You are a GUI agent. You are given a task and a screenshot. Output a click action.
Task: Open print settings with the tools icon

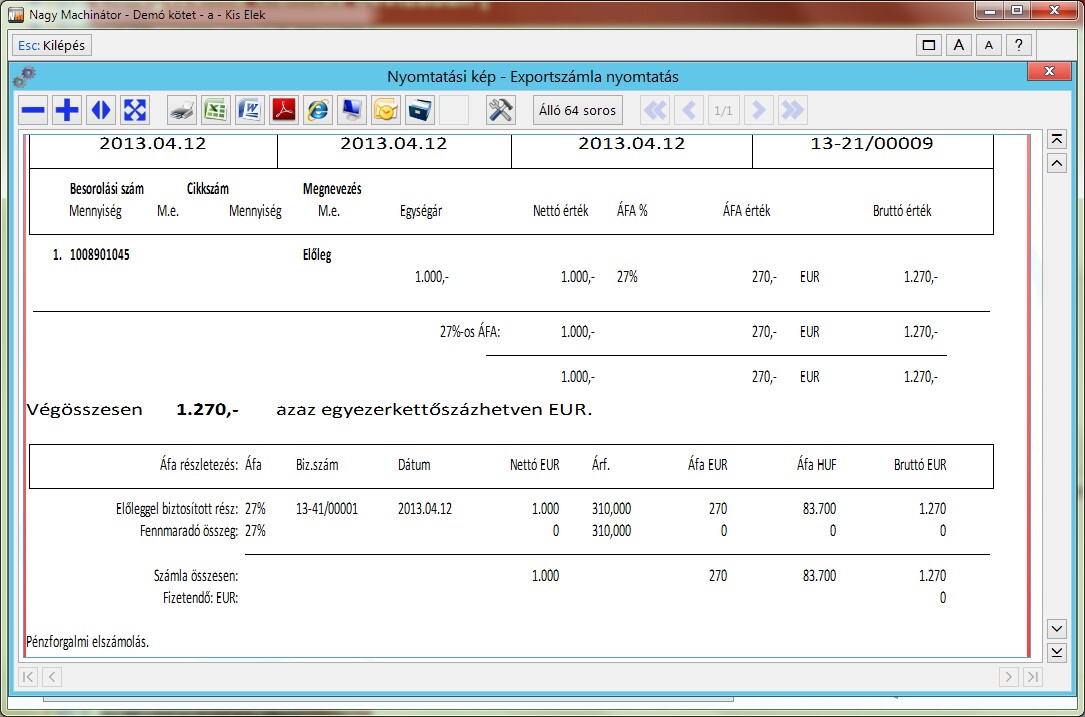click(500, 110)
